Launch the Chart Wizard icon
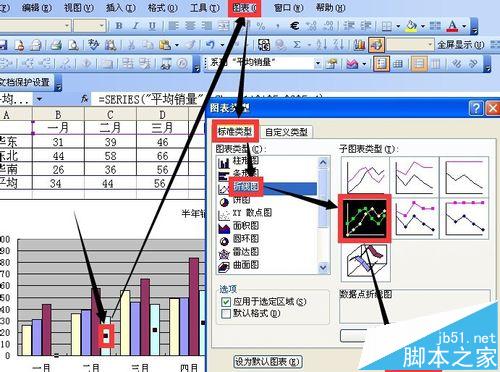Viewport: 500px width, 372px height. click(359, 45)
